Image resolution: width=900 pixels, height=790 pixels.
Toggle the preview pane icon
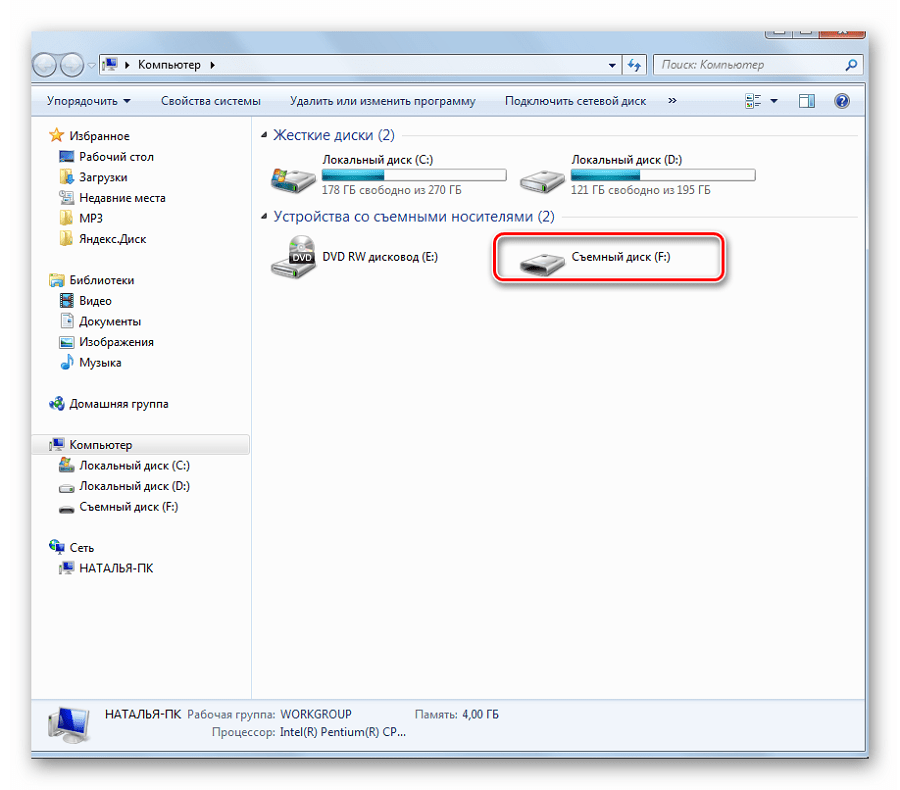[806, 101]
